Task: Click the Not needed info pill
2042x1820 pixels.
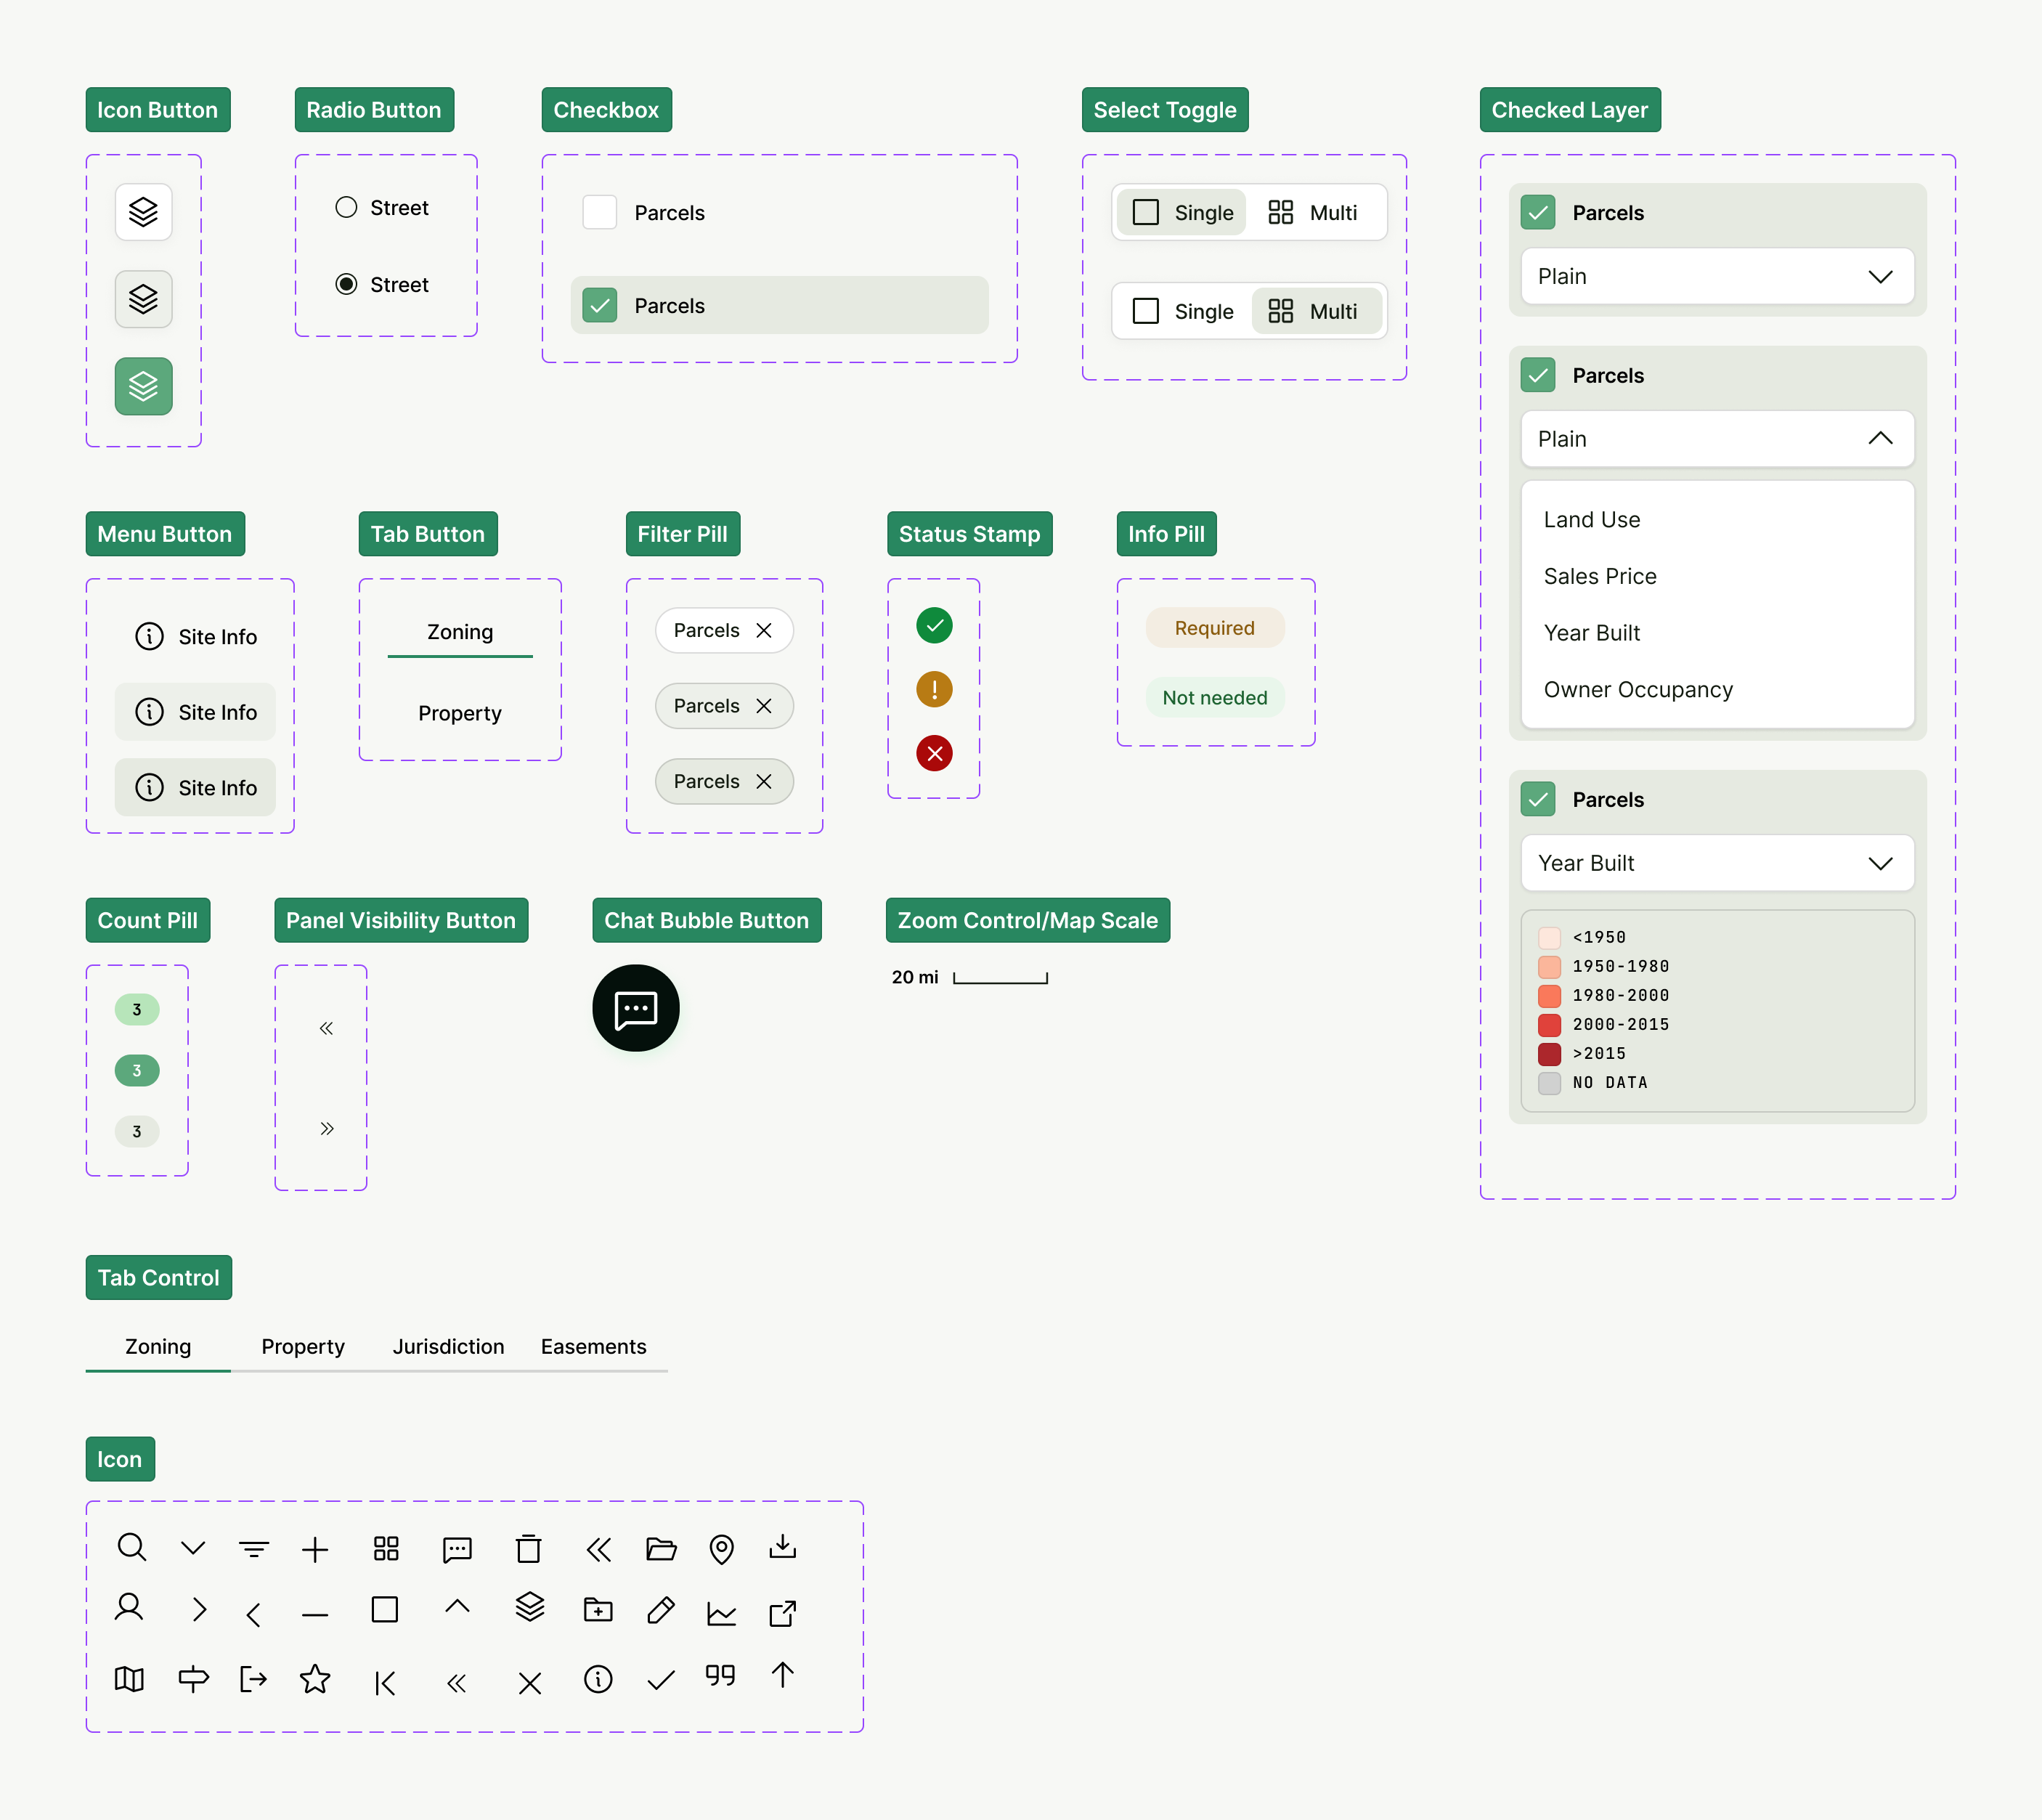Action: [x=1214, y=698]
